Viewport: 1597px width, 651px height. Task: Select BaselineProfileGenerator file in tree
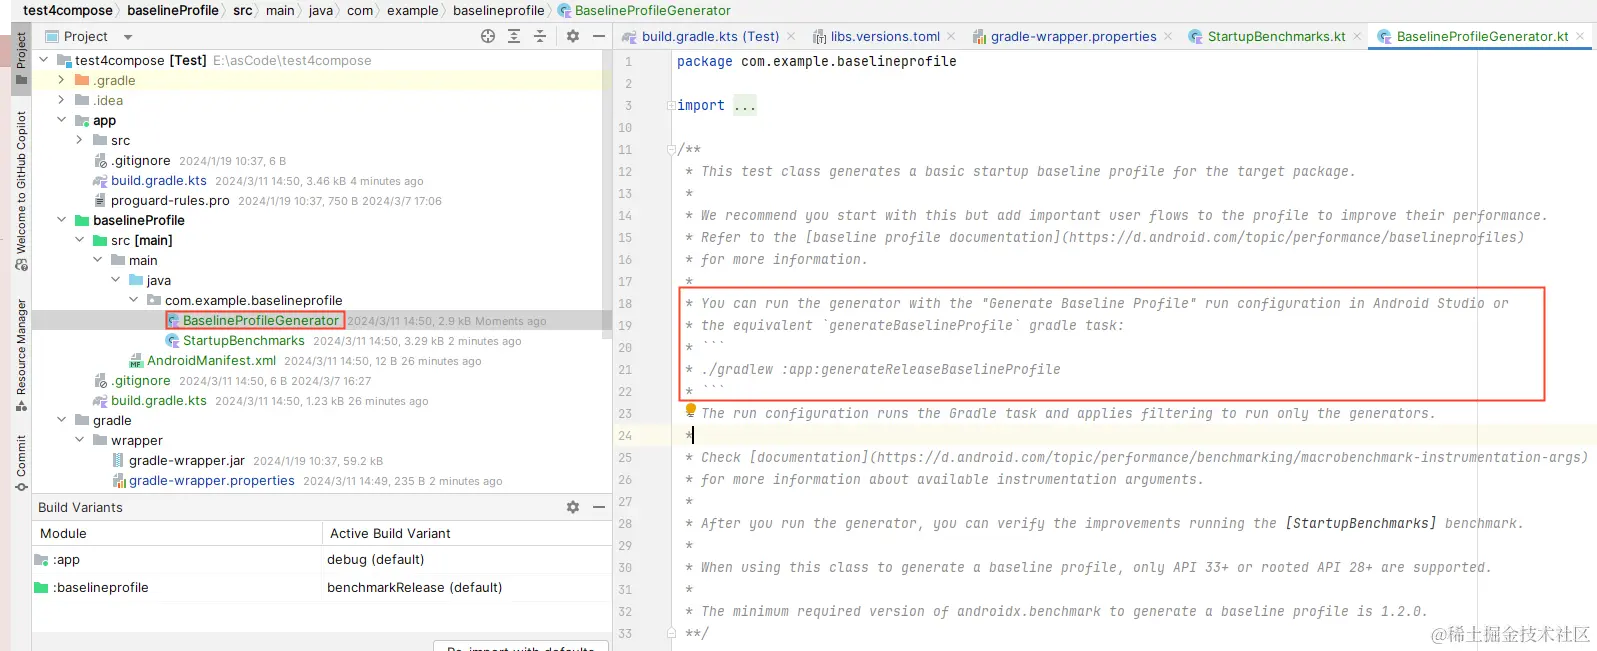(261, 320)
